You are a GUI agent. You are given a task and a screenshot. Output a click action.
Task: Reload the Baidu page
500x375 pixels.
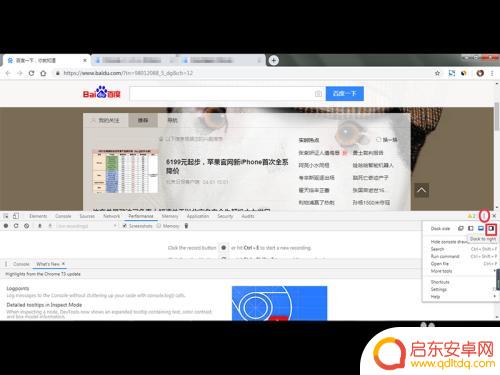[31, 73]
